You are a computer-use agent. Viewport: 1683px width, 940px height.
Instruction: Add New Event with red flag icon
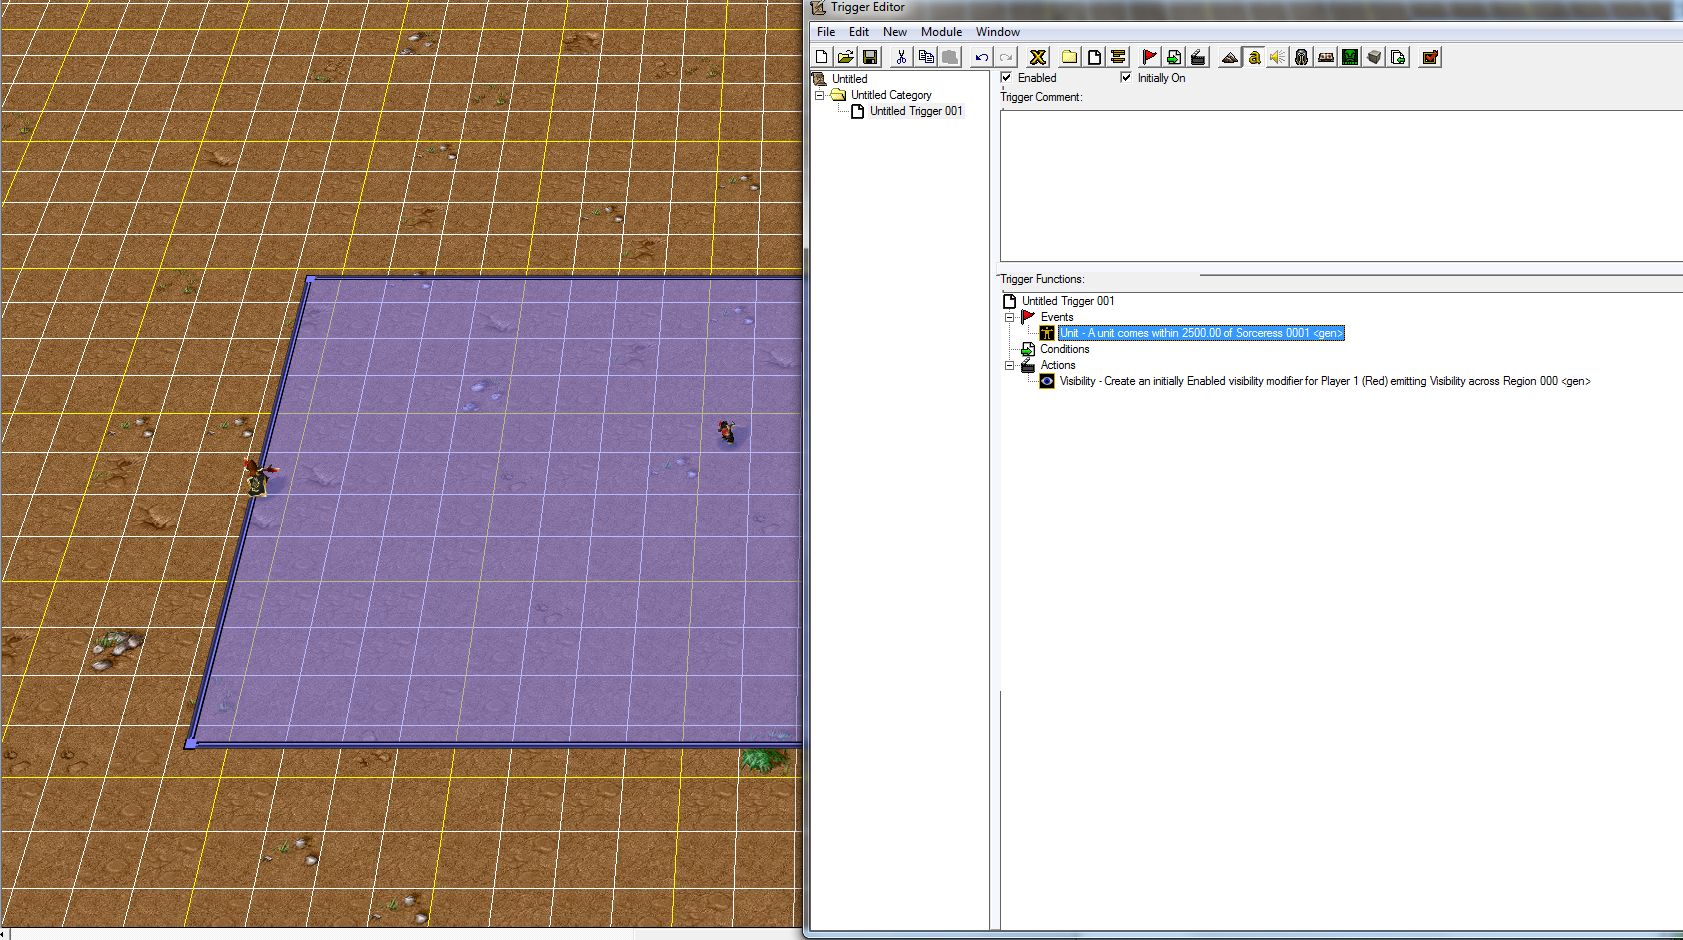pos(1150,57)
